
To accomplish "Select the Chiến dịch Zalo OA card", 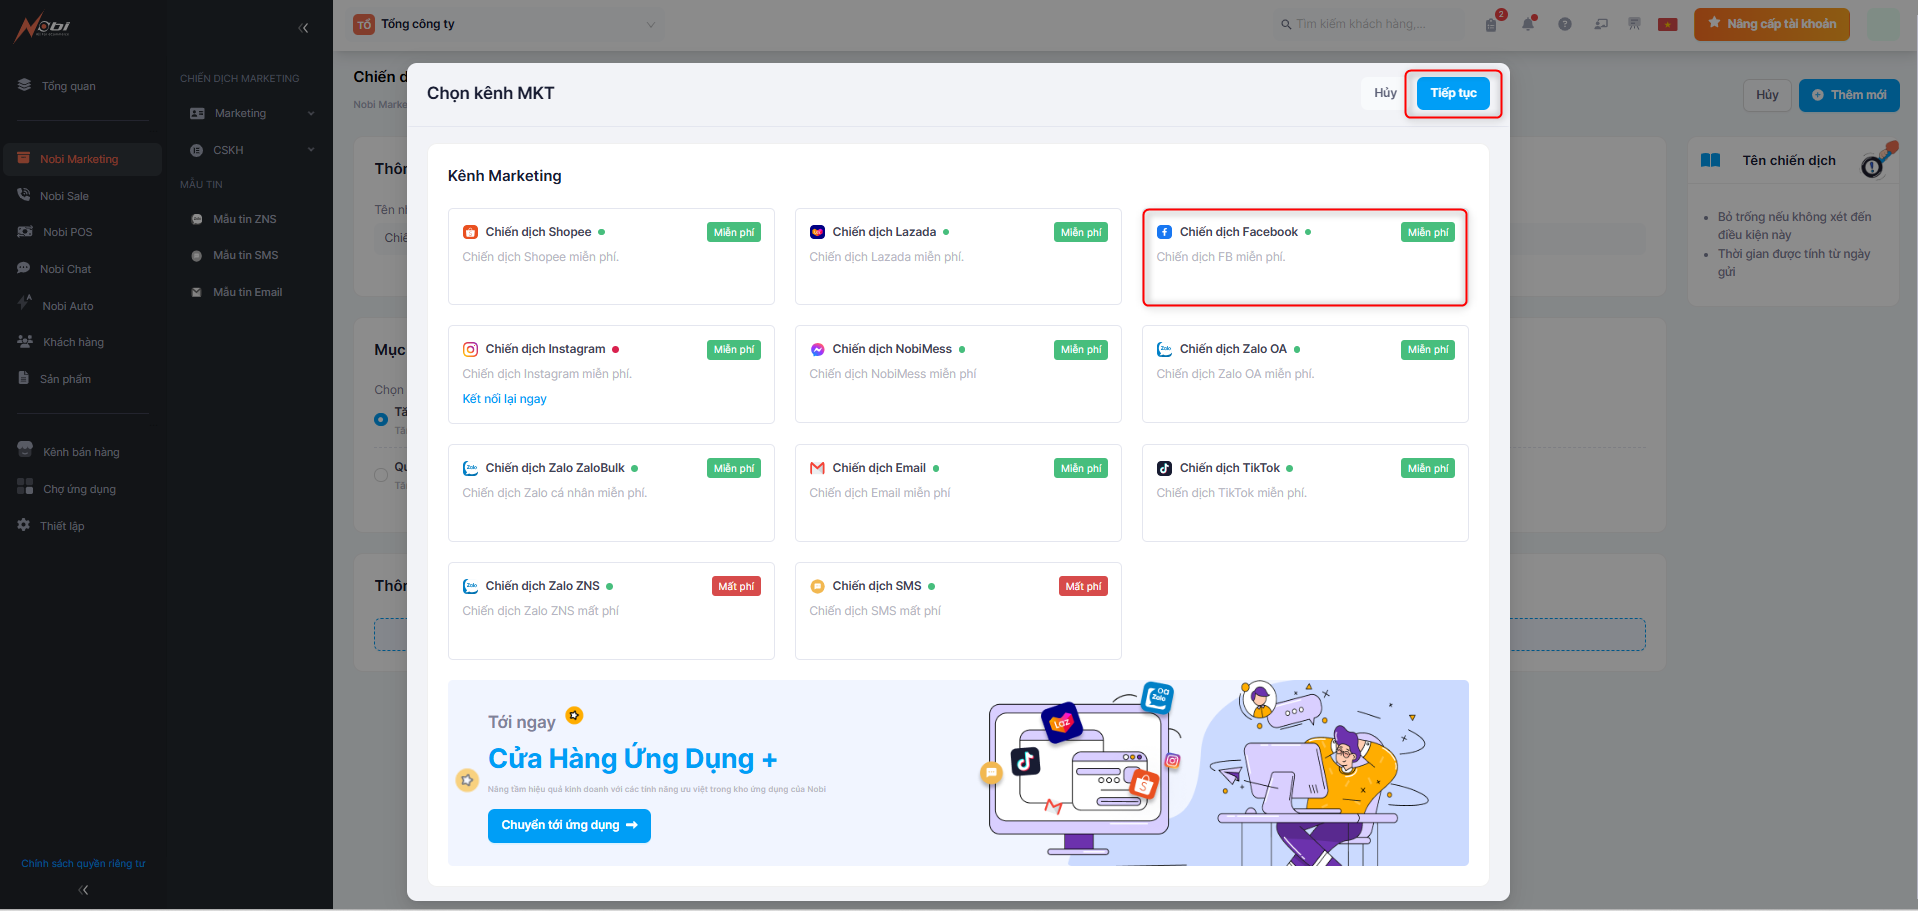I will 1304,374.
